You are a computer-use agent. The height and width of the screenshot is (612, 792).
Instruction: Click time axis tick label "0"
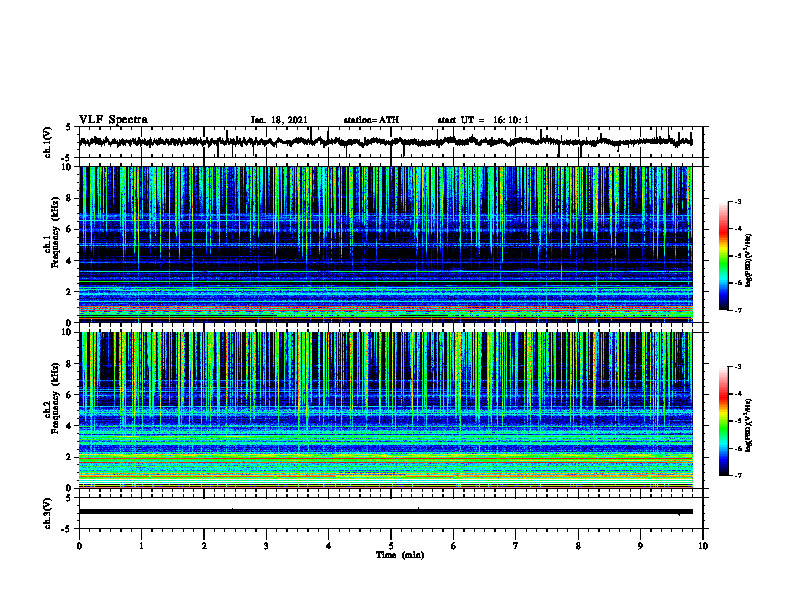(x=79, y=546)
